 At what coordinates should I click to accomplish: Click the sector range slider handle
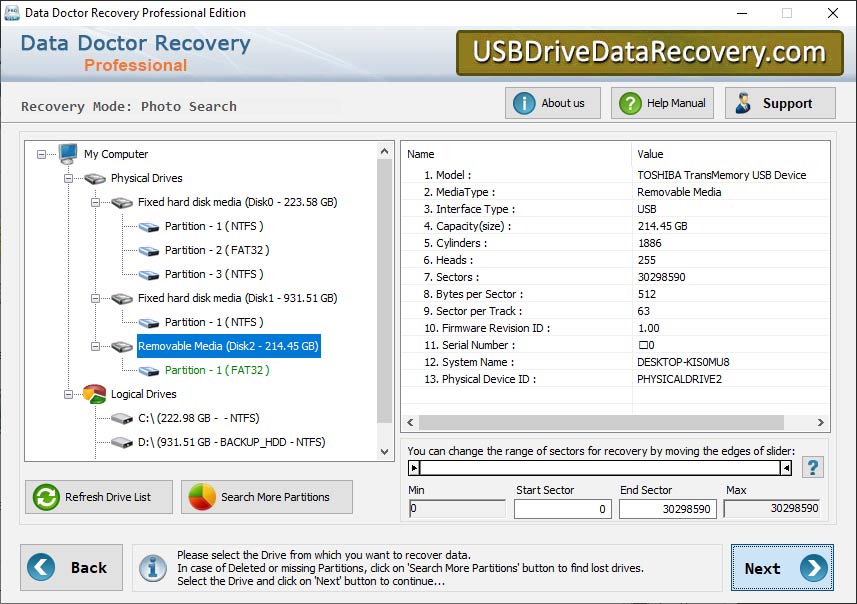pyautogui.click(x=415, y=467)
